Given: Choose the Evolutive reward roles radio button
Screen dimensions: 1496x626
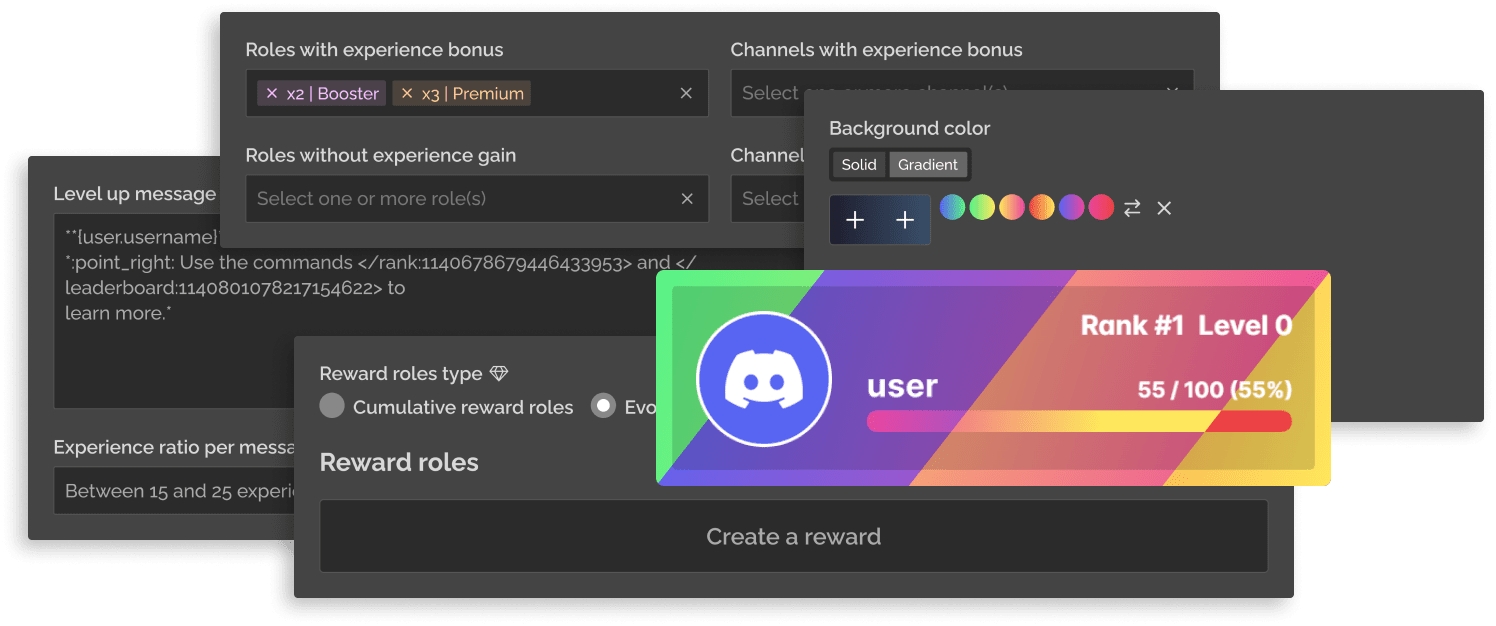Looking at the screenshot, I should point(603,406).
